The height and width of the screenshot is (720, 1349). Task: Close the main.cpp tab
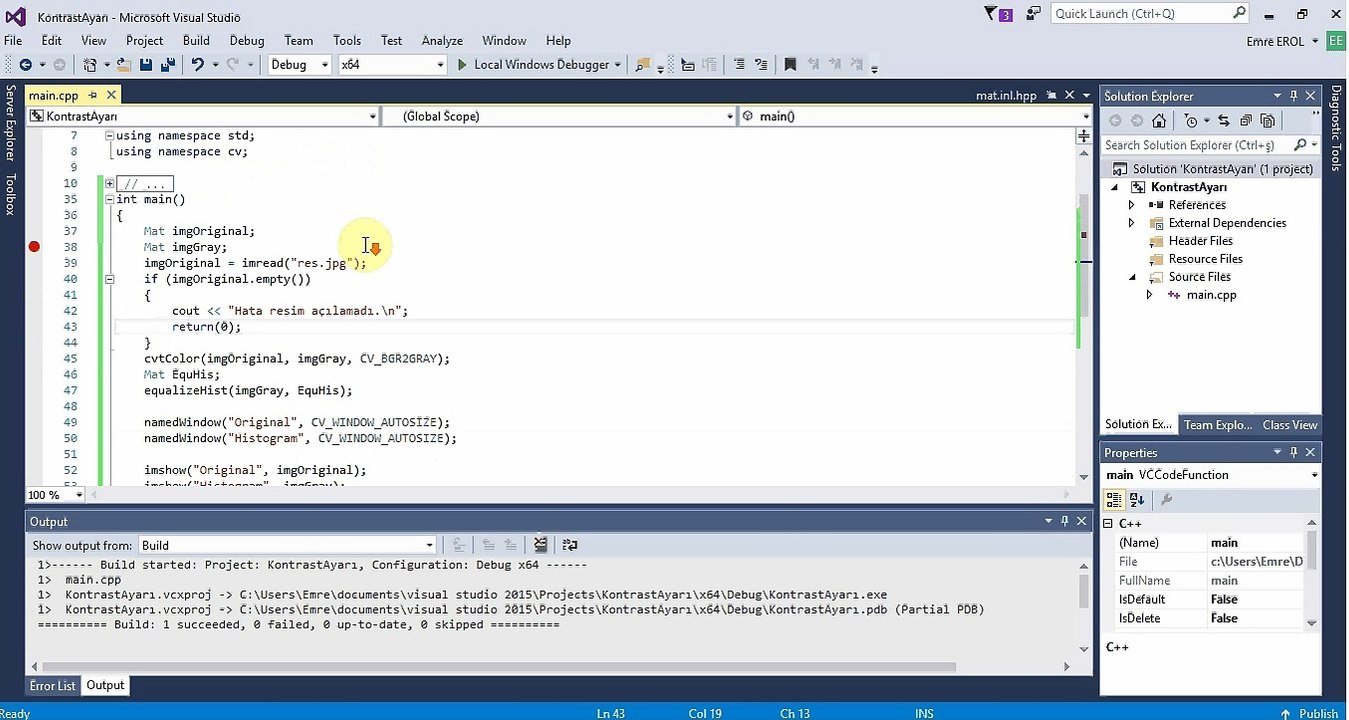112,95
